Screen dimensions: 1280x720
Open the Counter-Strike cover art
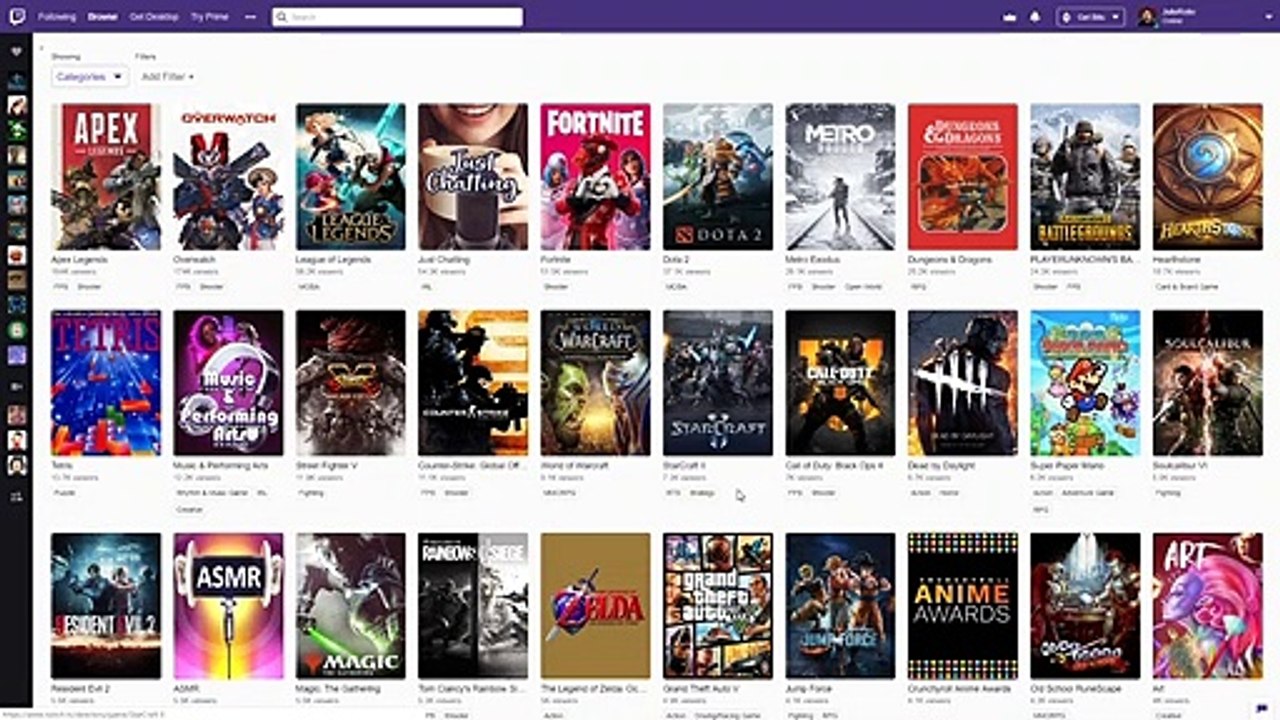[x=473, y=383]
